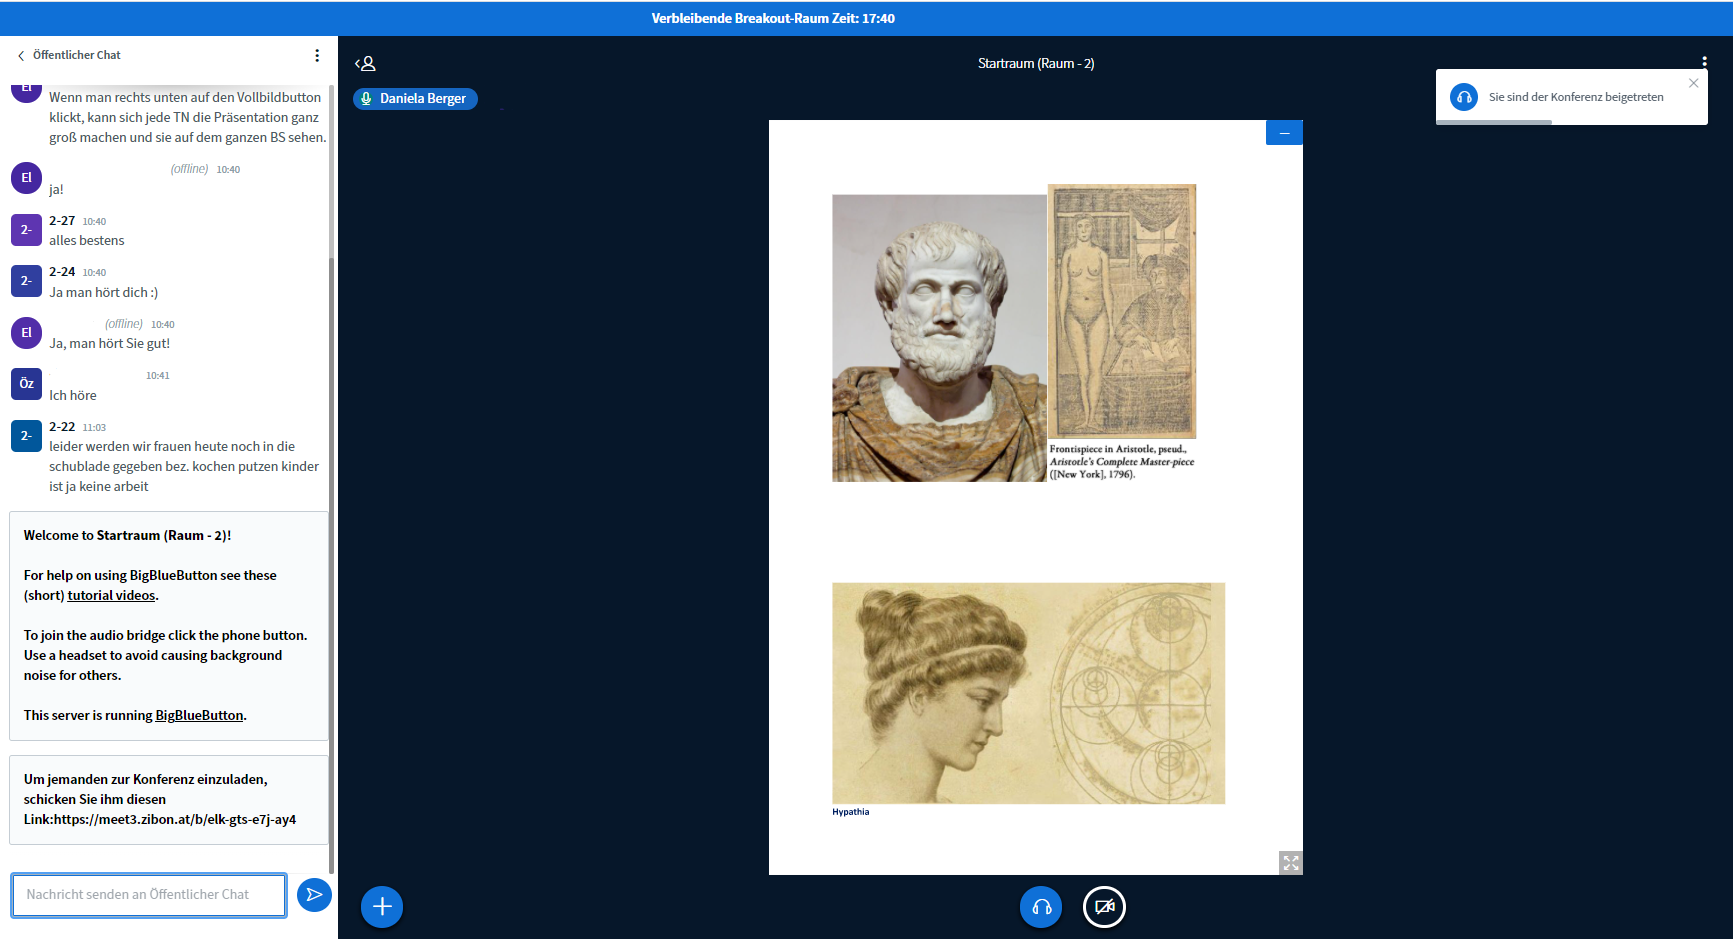1733x939 pixels.
Task: Click the 'Ja man hört dich :)' message
Action: point(104,293)
